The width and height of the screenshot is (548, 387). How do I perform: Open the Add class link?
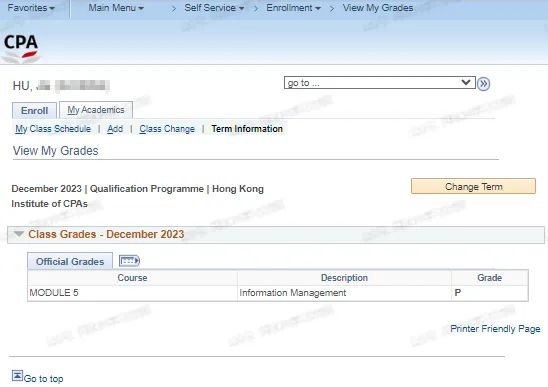click(x=115, y=129)
